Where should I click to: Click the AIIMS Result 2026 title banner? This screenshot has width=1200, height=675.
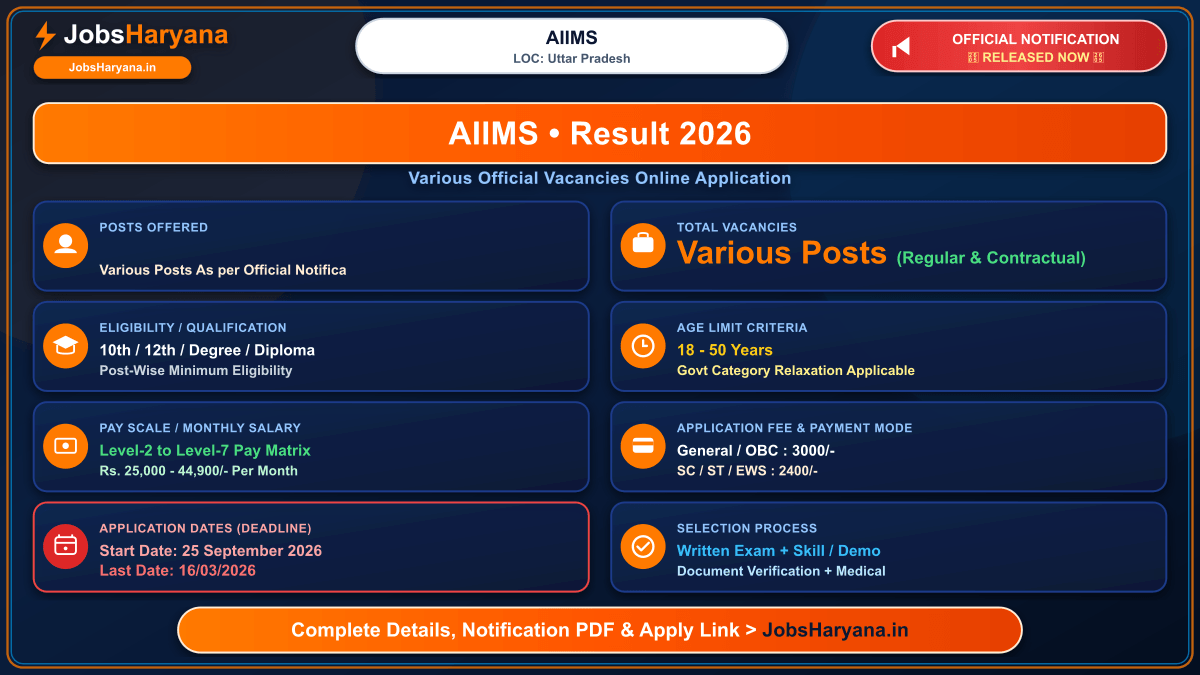(x=600, y=133)
